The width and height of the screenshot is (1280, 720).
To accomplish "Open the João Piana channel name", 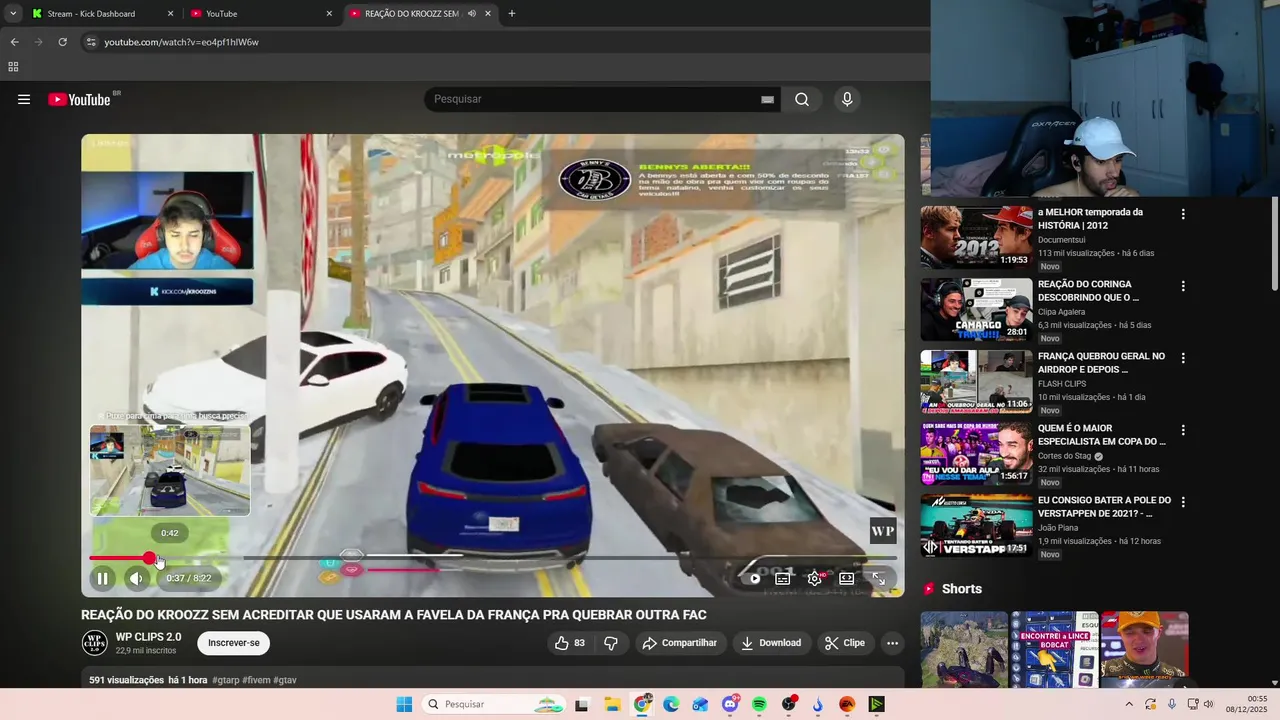I will (x=1060, y=528).
